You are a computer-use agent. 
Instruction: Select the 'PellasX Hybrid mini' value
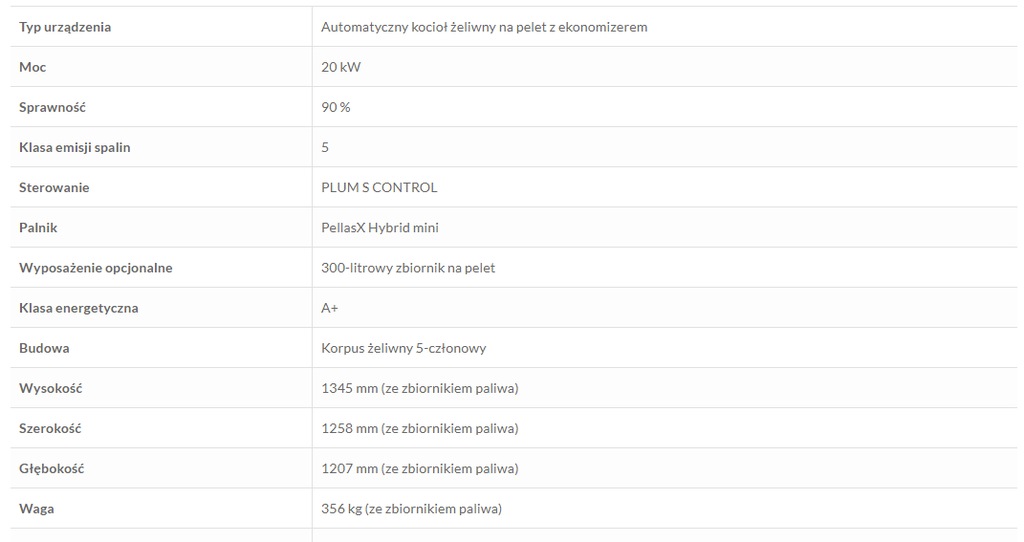[380, 228]
